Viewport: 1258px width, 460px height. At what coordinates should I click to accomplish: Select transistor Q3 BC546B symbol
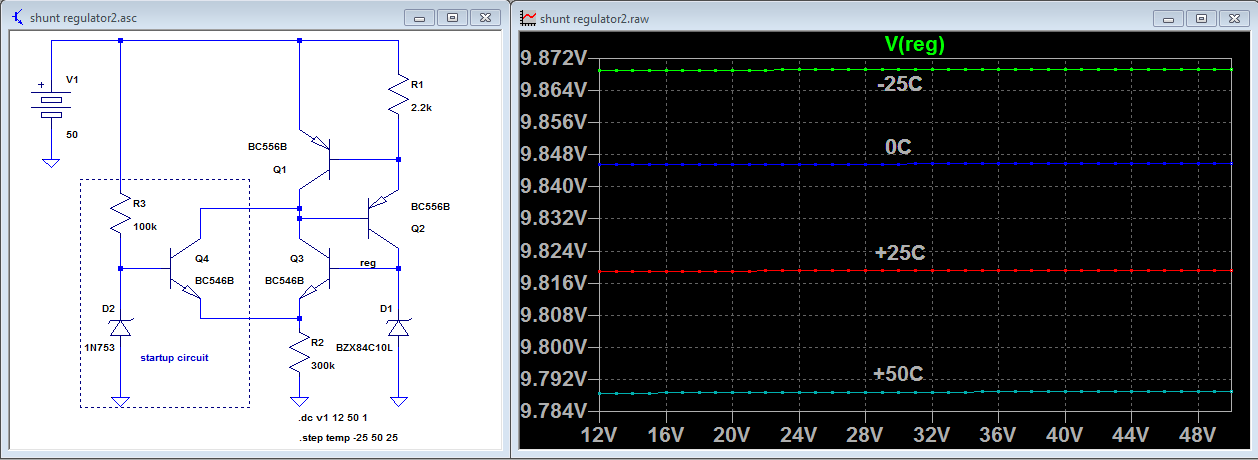[315, 267]
